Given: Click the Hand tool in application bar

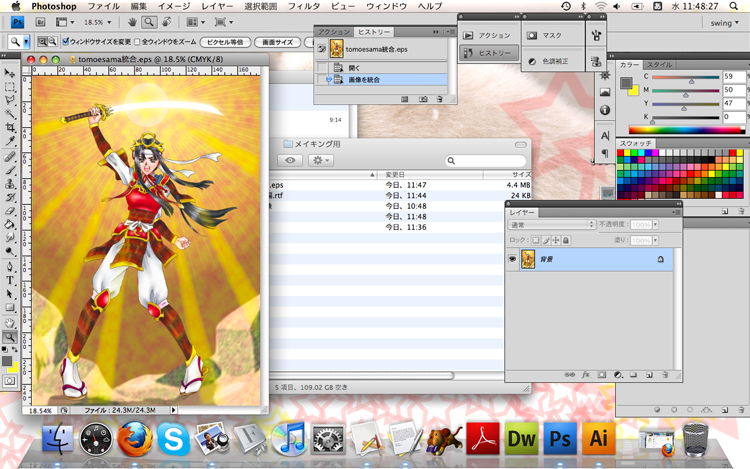Looking at the screenshot, I should click(132, 22).
